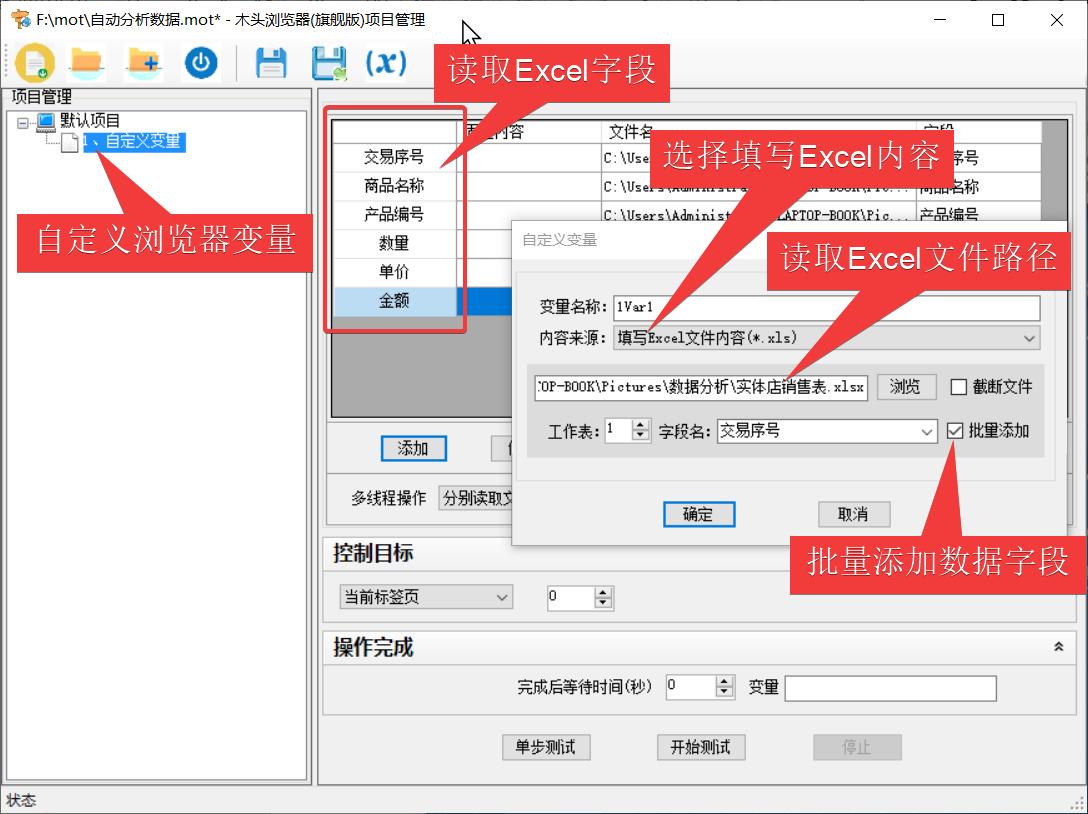Open variables with the (x) toolbar icon
The height and width of the screenshot is (814, 1088).
point(385,62)
